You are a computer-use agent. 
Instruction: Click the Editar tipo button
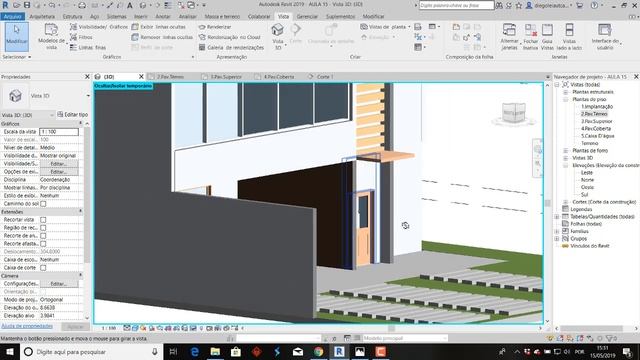click(73, 115)
